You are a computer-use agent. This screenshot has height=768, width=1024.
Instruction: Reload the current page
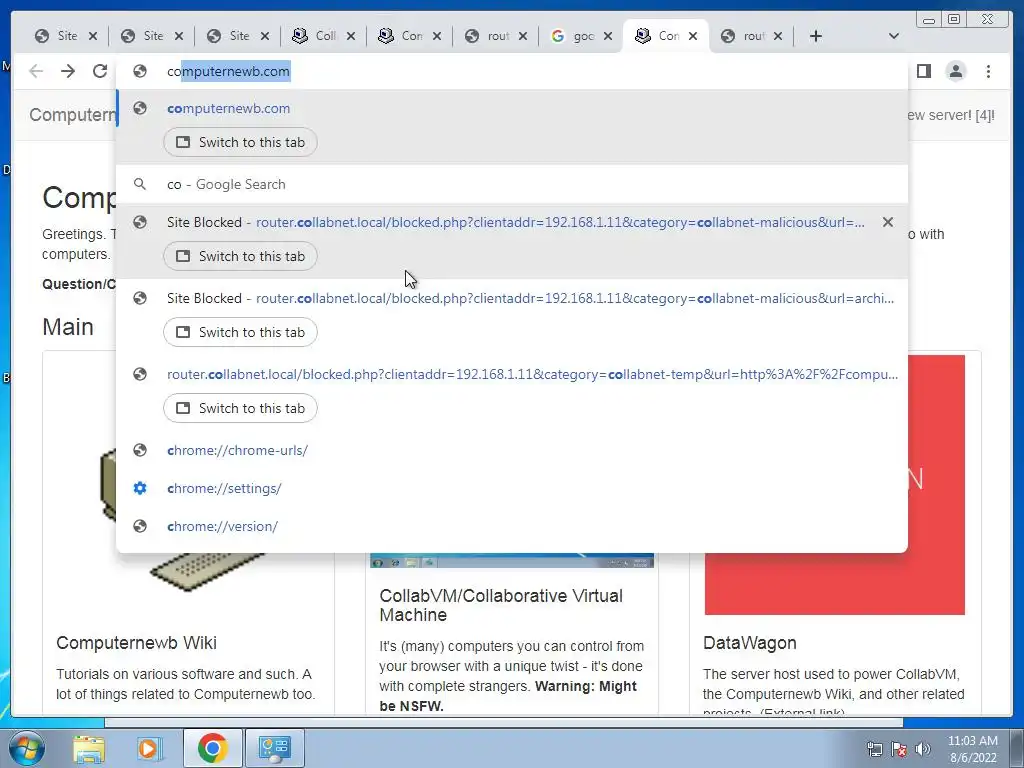click(100, 71)
